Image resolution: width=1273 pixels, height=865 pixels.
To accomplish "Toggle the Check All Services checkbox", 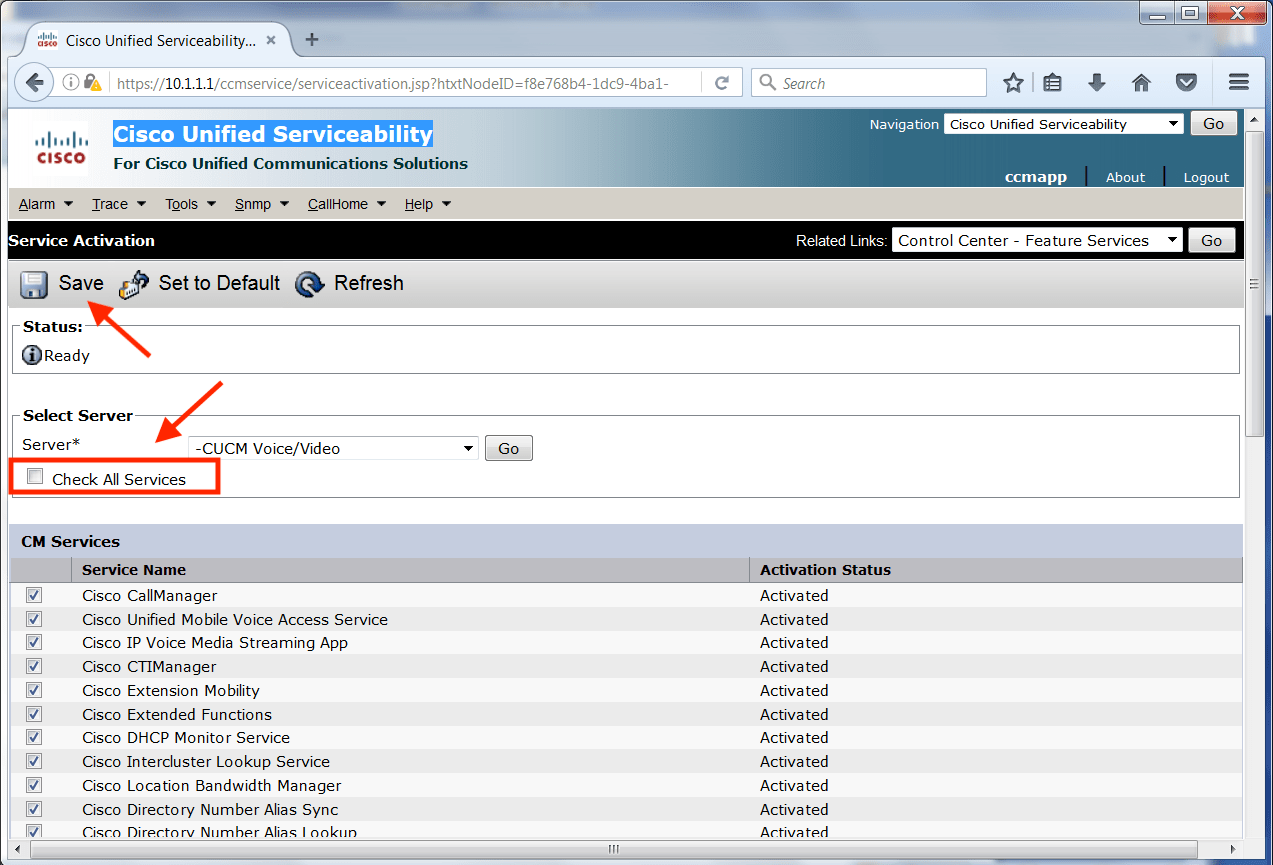I will [x=36, y=477].
